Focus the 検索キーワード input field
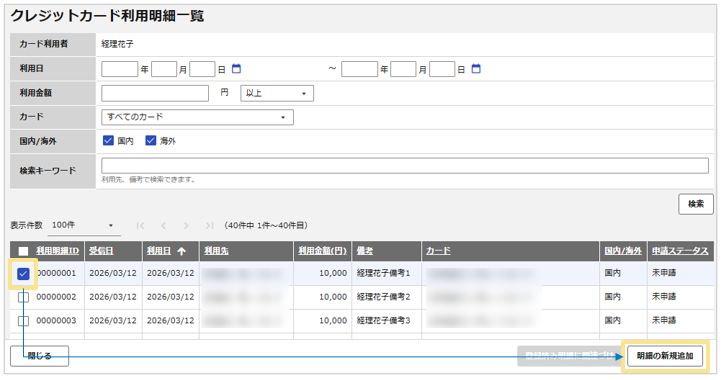 coord(405,166)
